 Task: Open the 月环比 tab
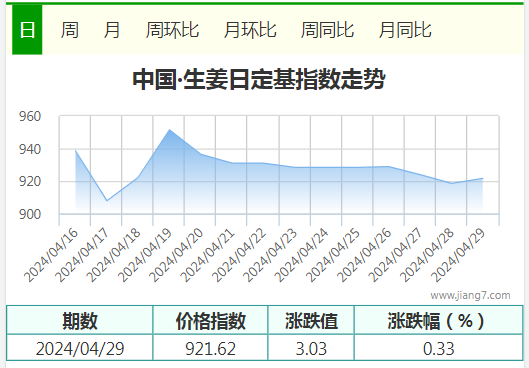coord(250,30)
